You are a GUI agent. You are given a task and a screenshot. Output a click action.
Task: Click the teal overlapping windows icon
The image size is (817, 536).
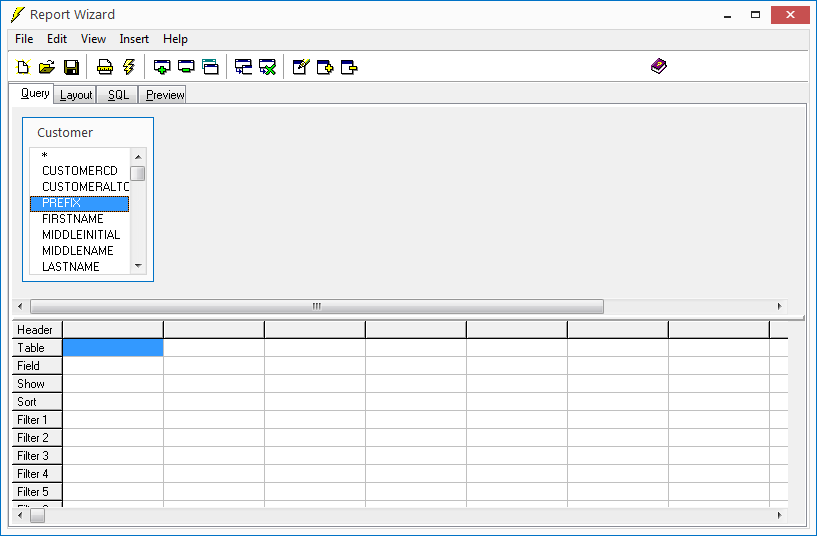click(211, 67)
